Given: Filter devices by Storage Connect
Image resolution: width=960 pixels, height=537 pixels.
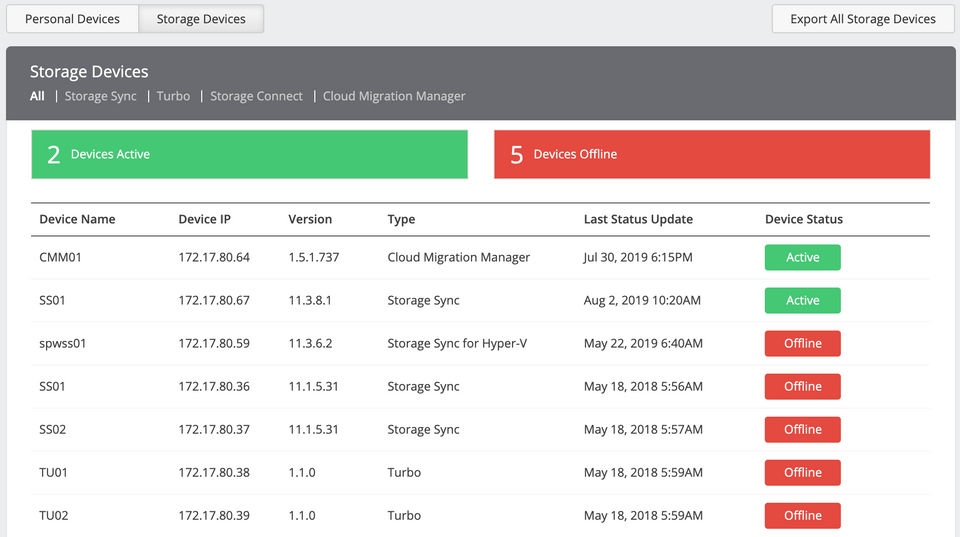Looking at the screenshot, I should pyautogui.click(x=256, y=96).
